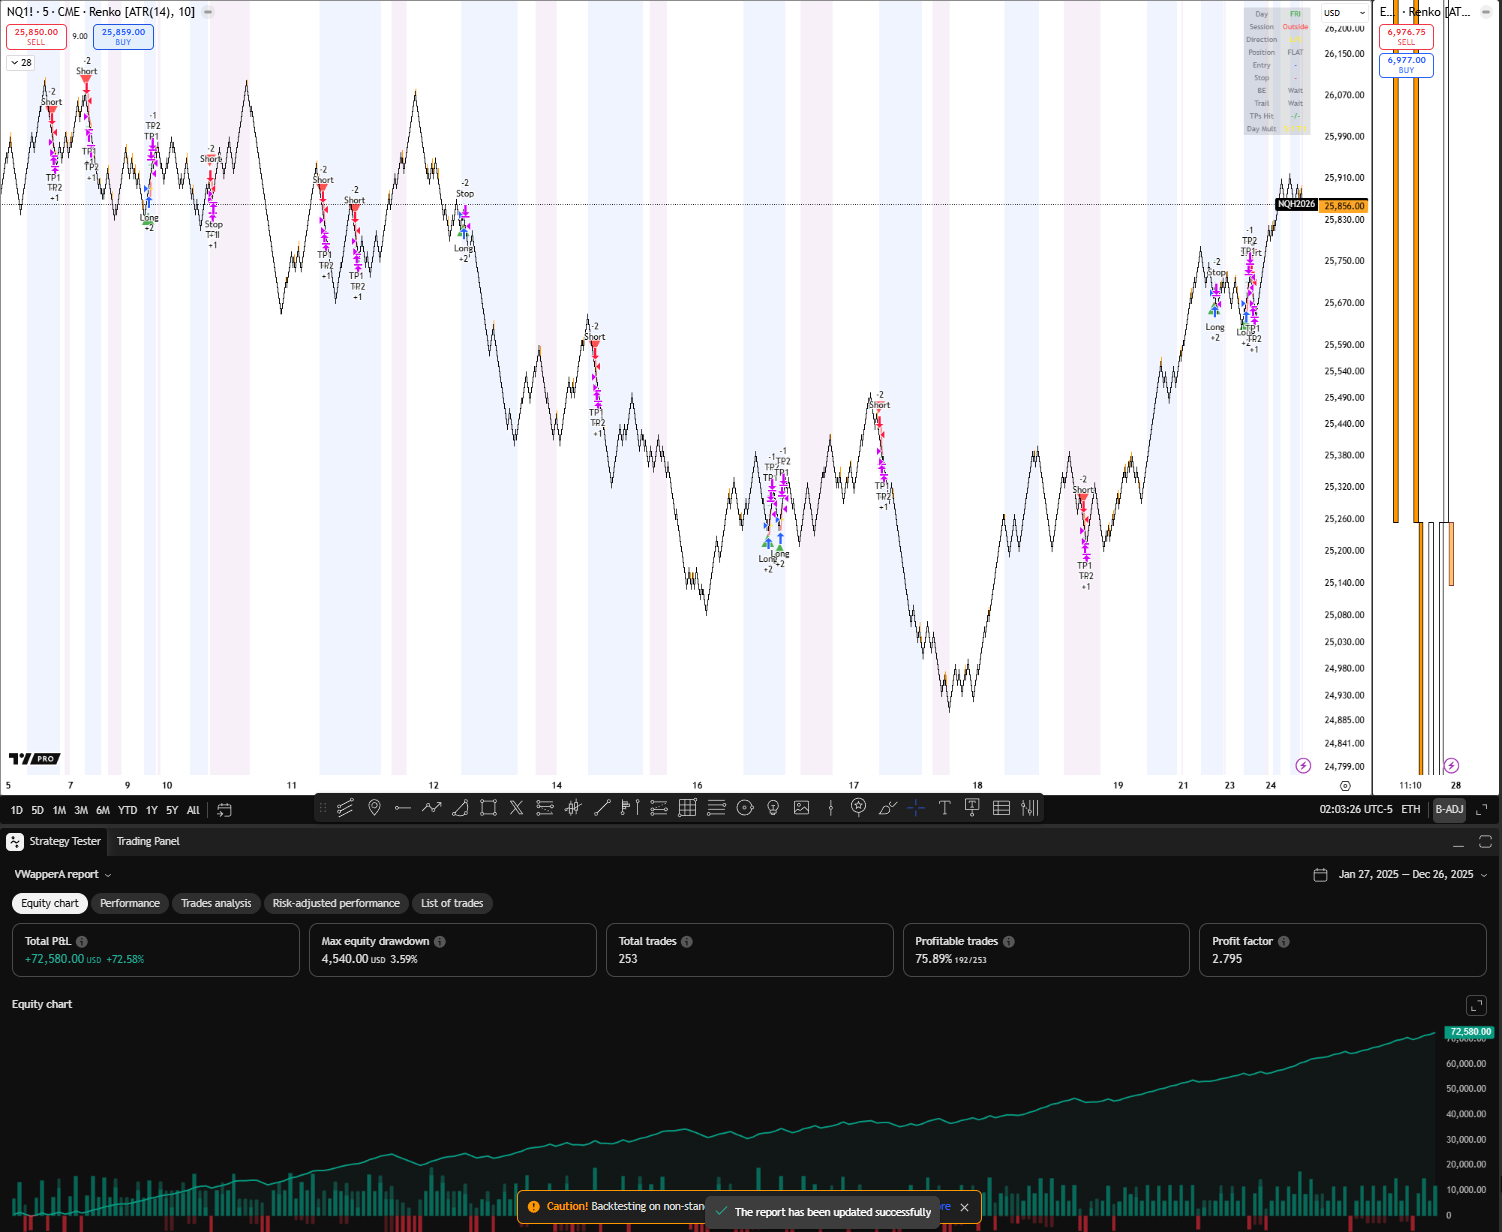The height and width of the screenshot is (1232, 1502).
Task: Activate the blue crosshair cursor tool
Action: (x=916, y=808)
